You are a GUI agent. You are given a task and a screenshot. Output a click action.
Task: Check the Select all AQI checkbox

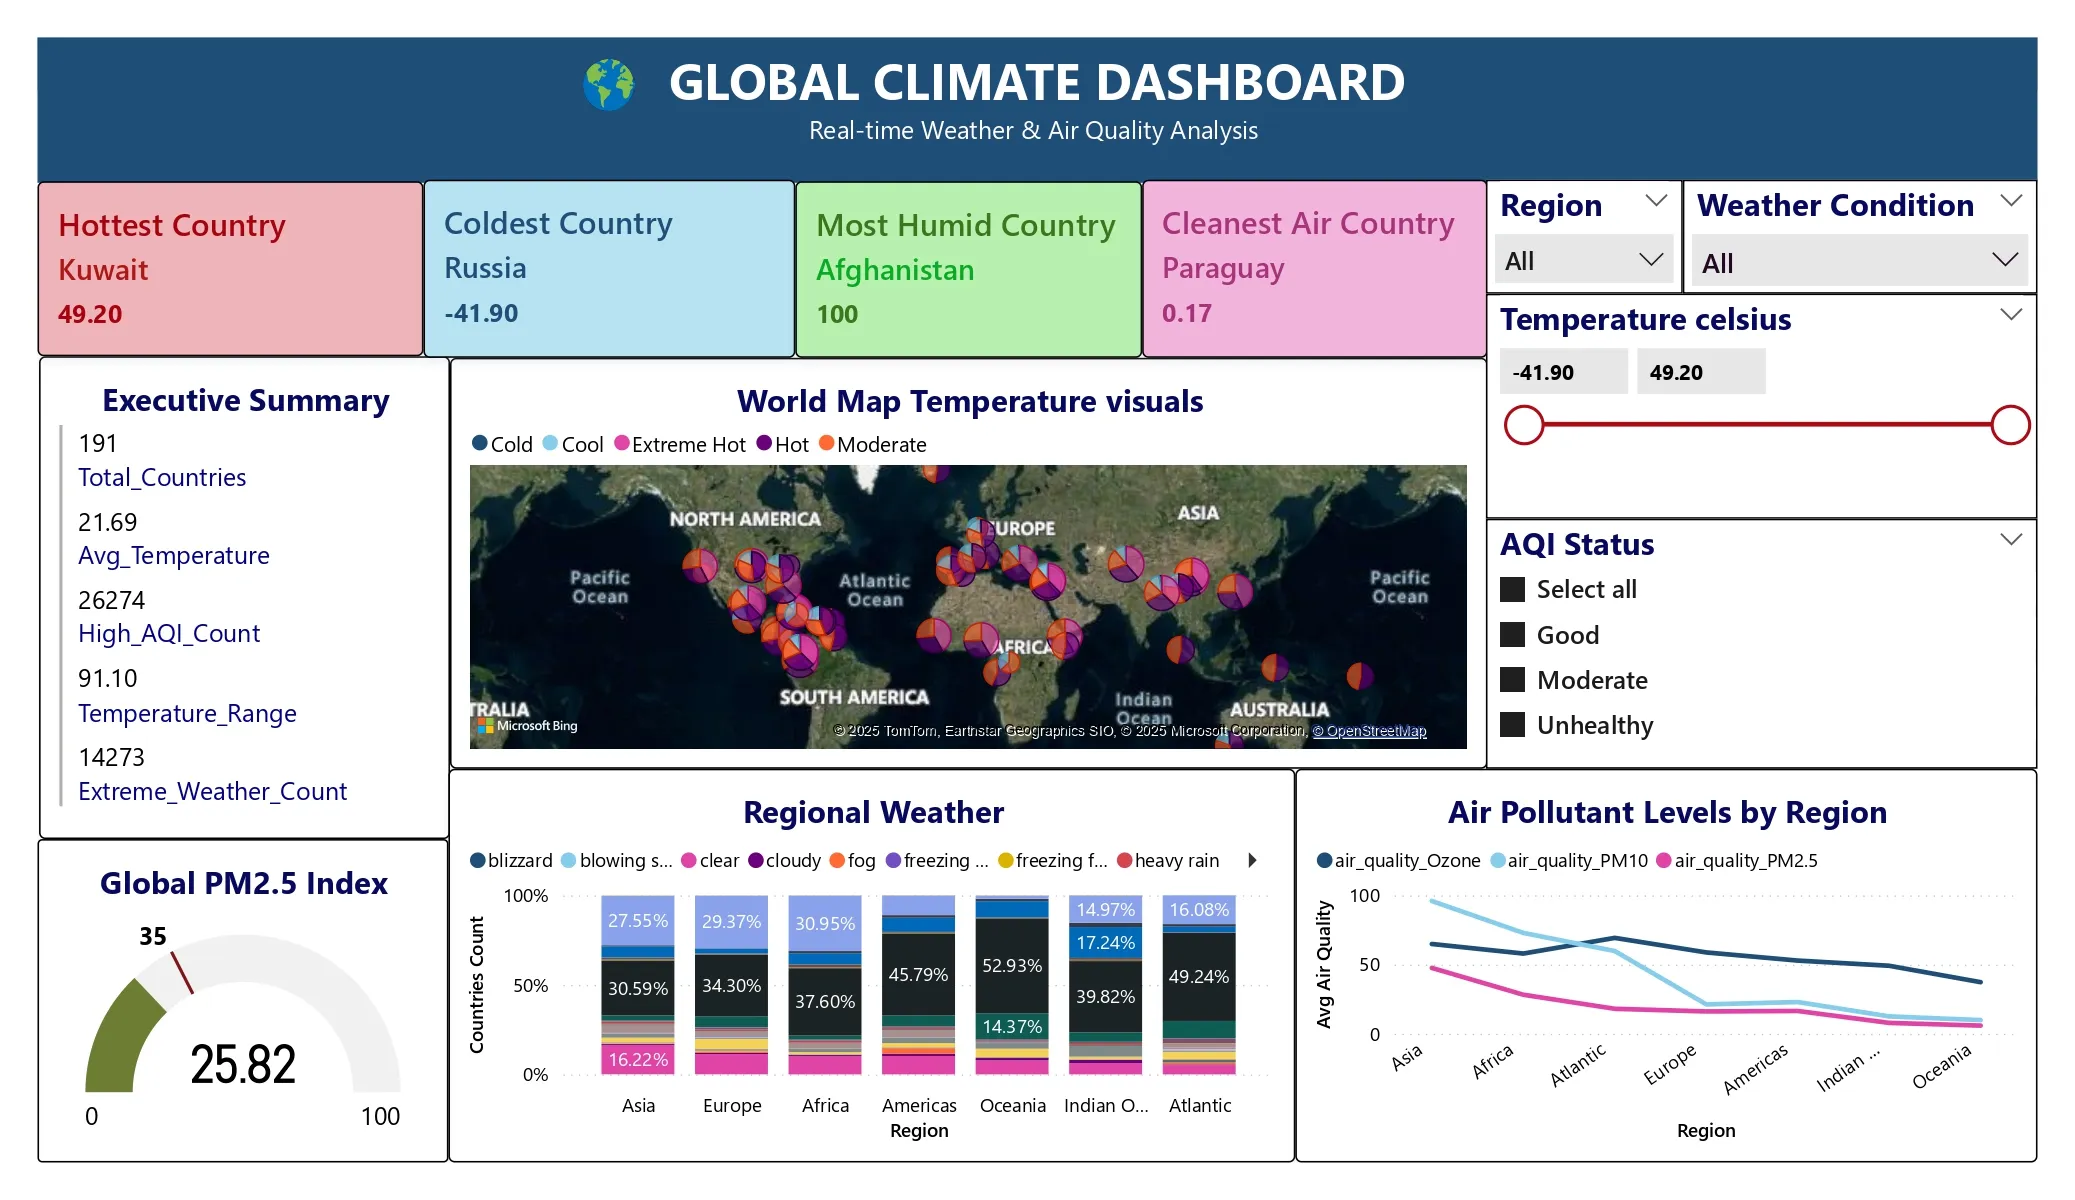tap(1513, 589)
